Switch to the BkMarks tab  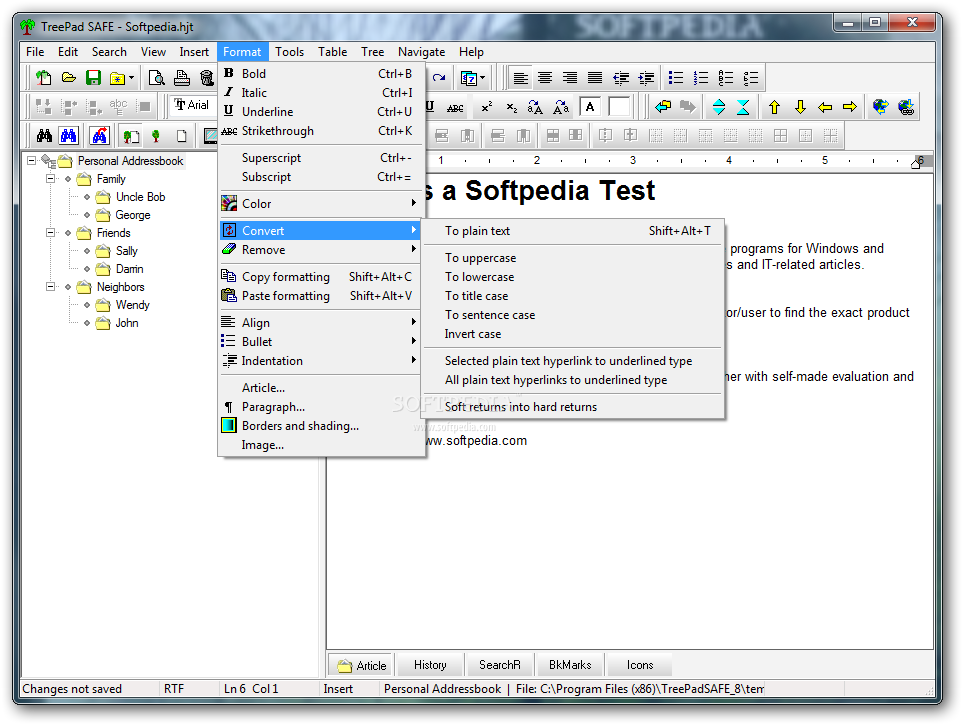(570, 665)
